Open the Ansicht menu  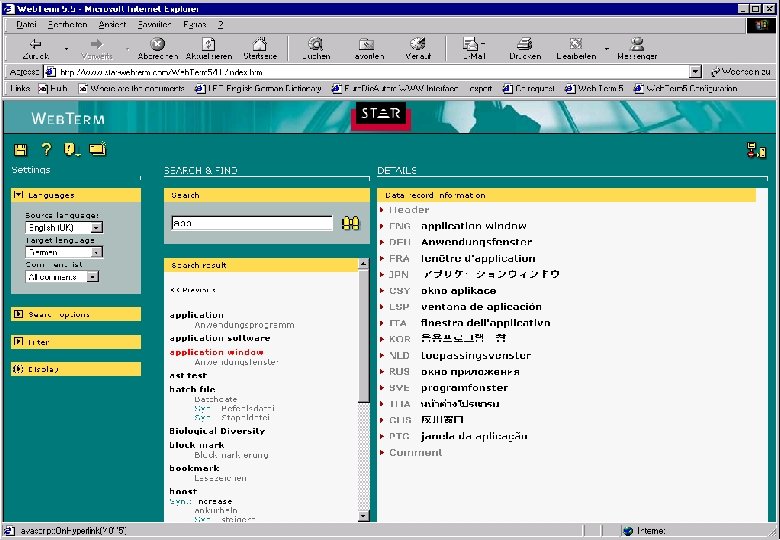(x=112, y=24)
